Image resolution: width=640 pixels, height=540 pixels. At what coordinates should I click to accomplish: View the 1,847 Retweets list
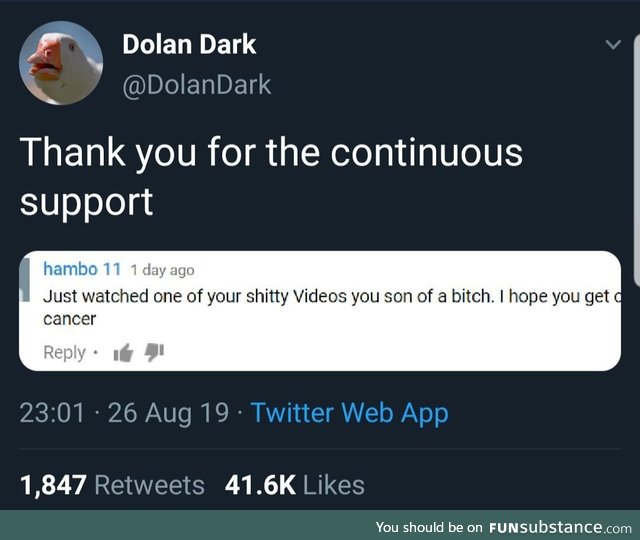(112, 485)
